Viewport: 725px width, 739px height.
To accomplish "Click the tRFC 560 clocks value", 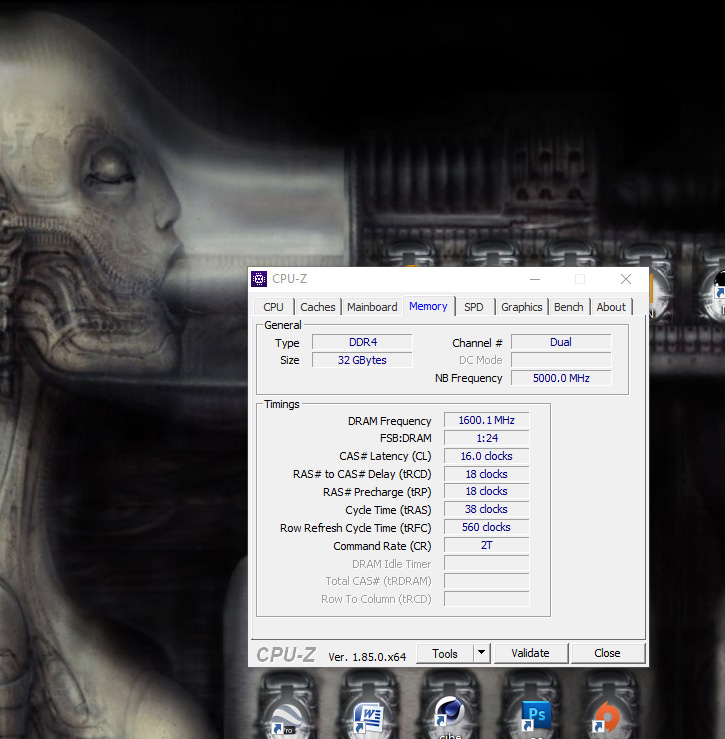I will click(x=486, y=527).
